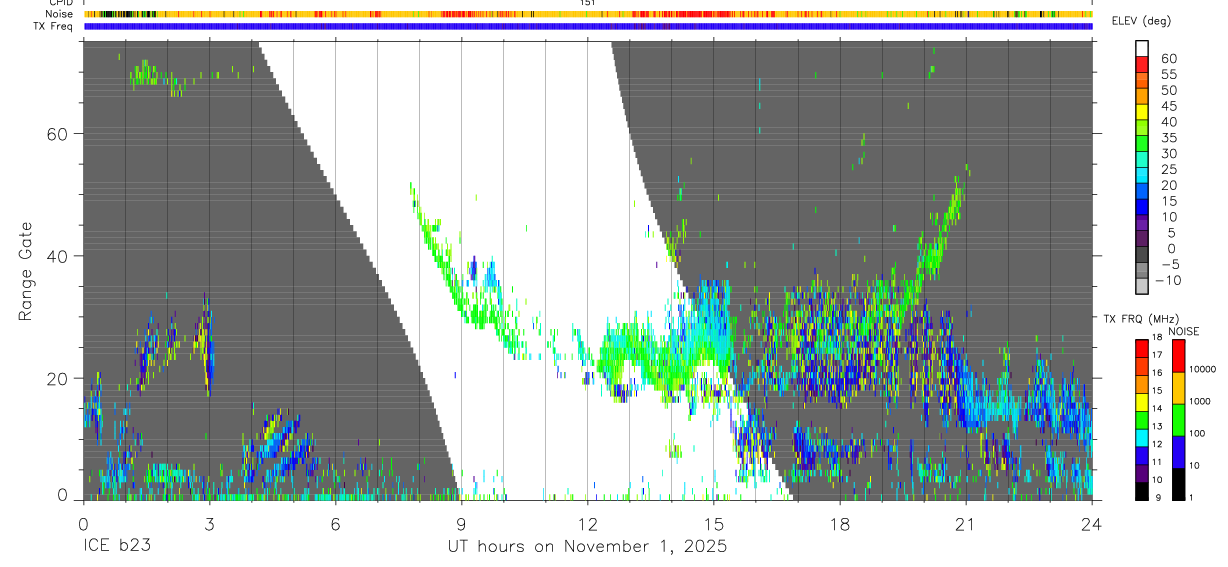
Task: Click the 20 tick on Range Gate axis
Action: (x=59, y=378)
